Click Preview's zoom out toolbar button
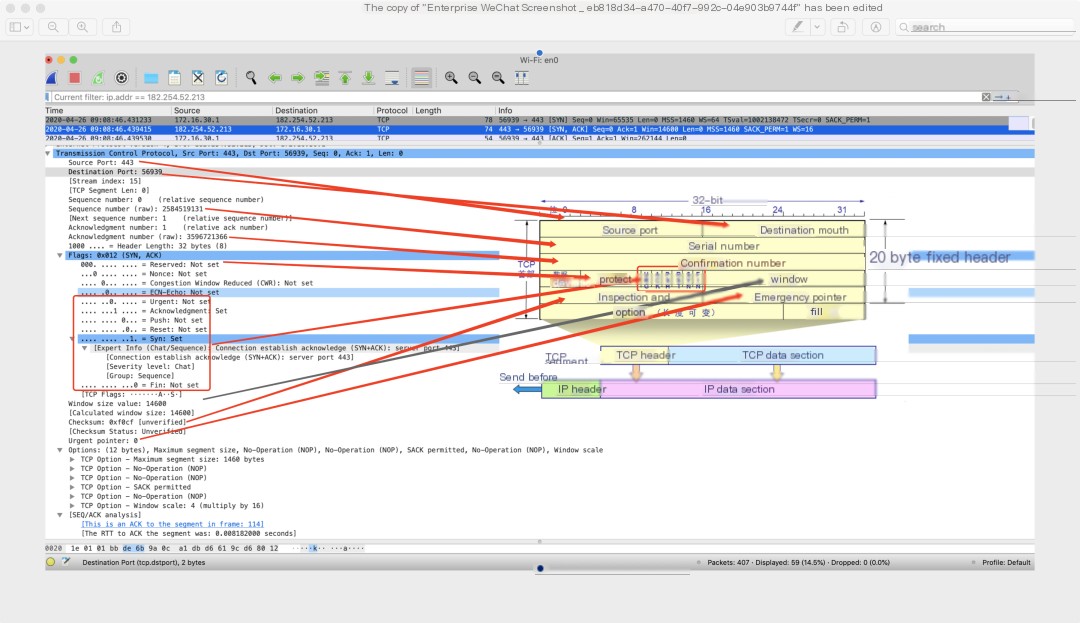This screenshot has width=1080, height=623. pyautogui.click(x=53, y=27)
